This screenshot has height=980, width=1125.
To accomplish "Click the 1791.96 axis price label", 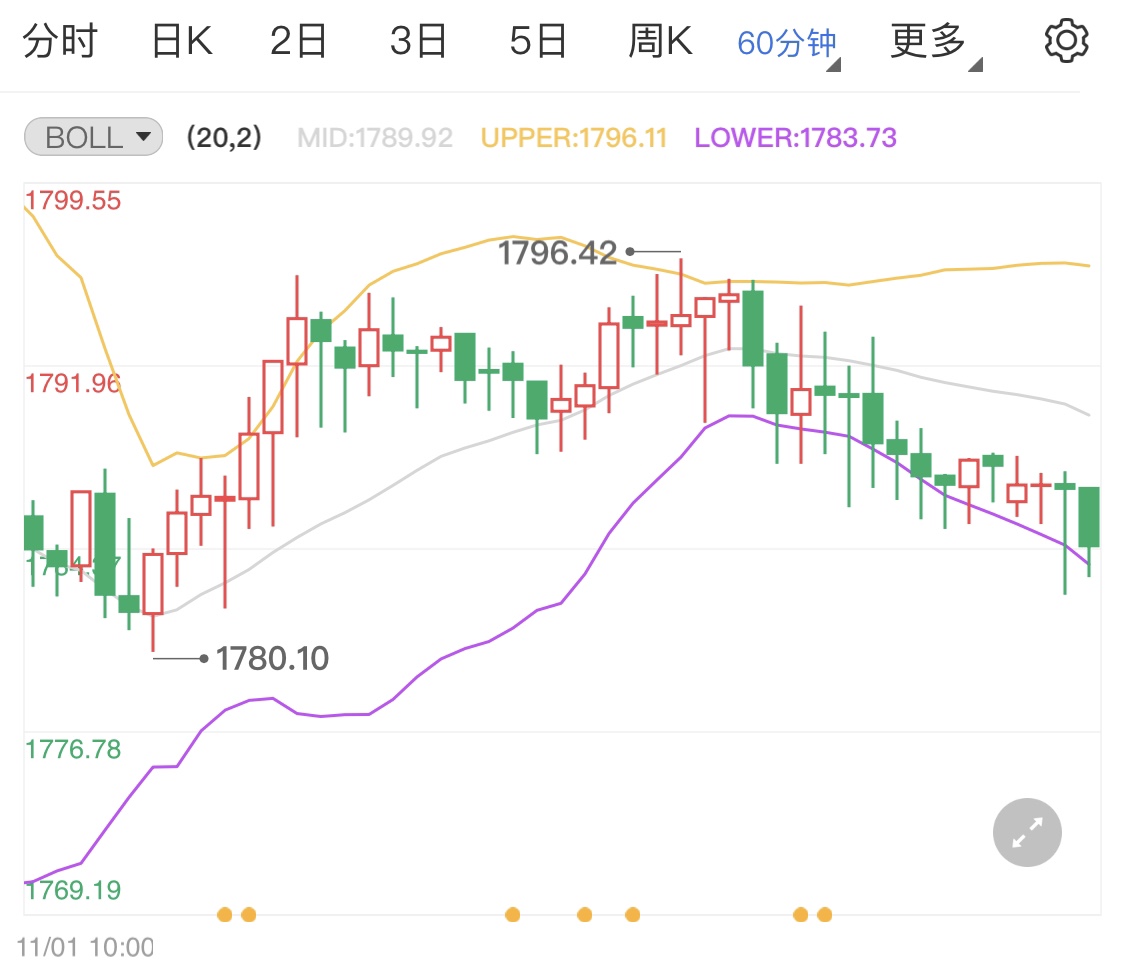I will coord(73,384).
